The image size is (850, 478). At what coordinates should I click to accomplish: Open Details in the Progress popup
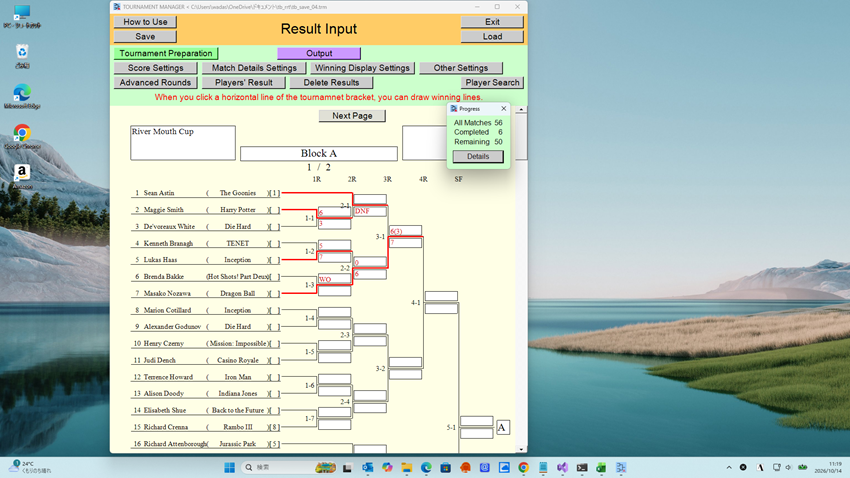pos(478,156)
